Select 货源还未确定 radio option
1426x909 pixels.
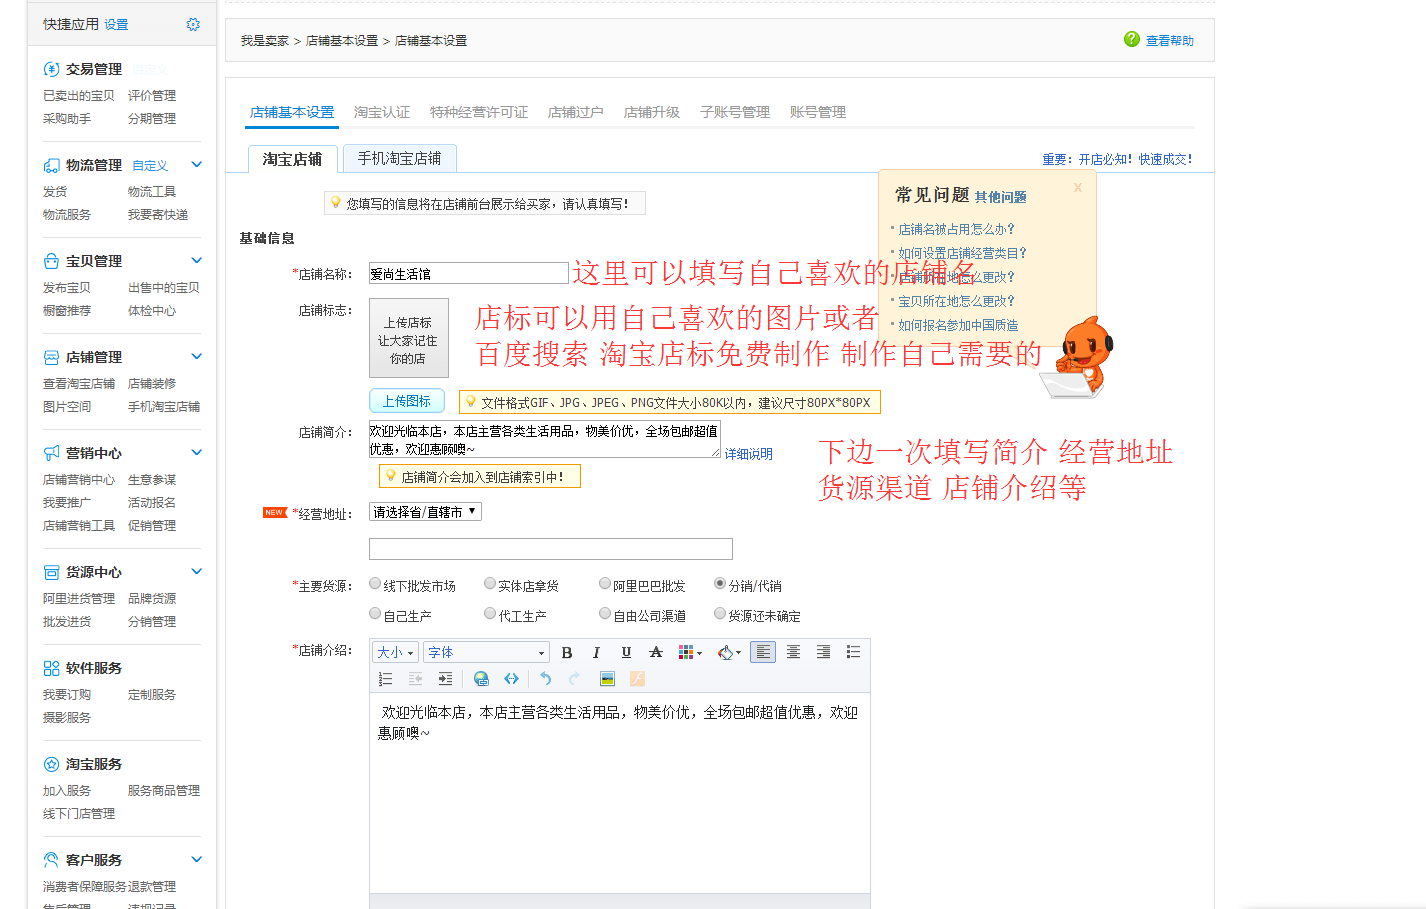click(720, 614)
